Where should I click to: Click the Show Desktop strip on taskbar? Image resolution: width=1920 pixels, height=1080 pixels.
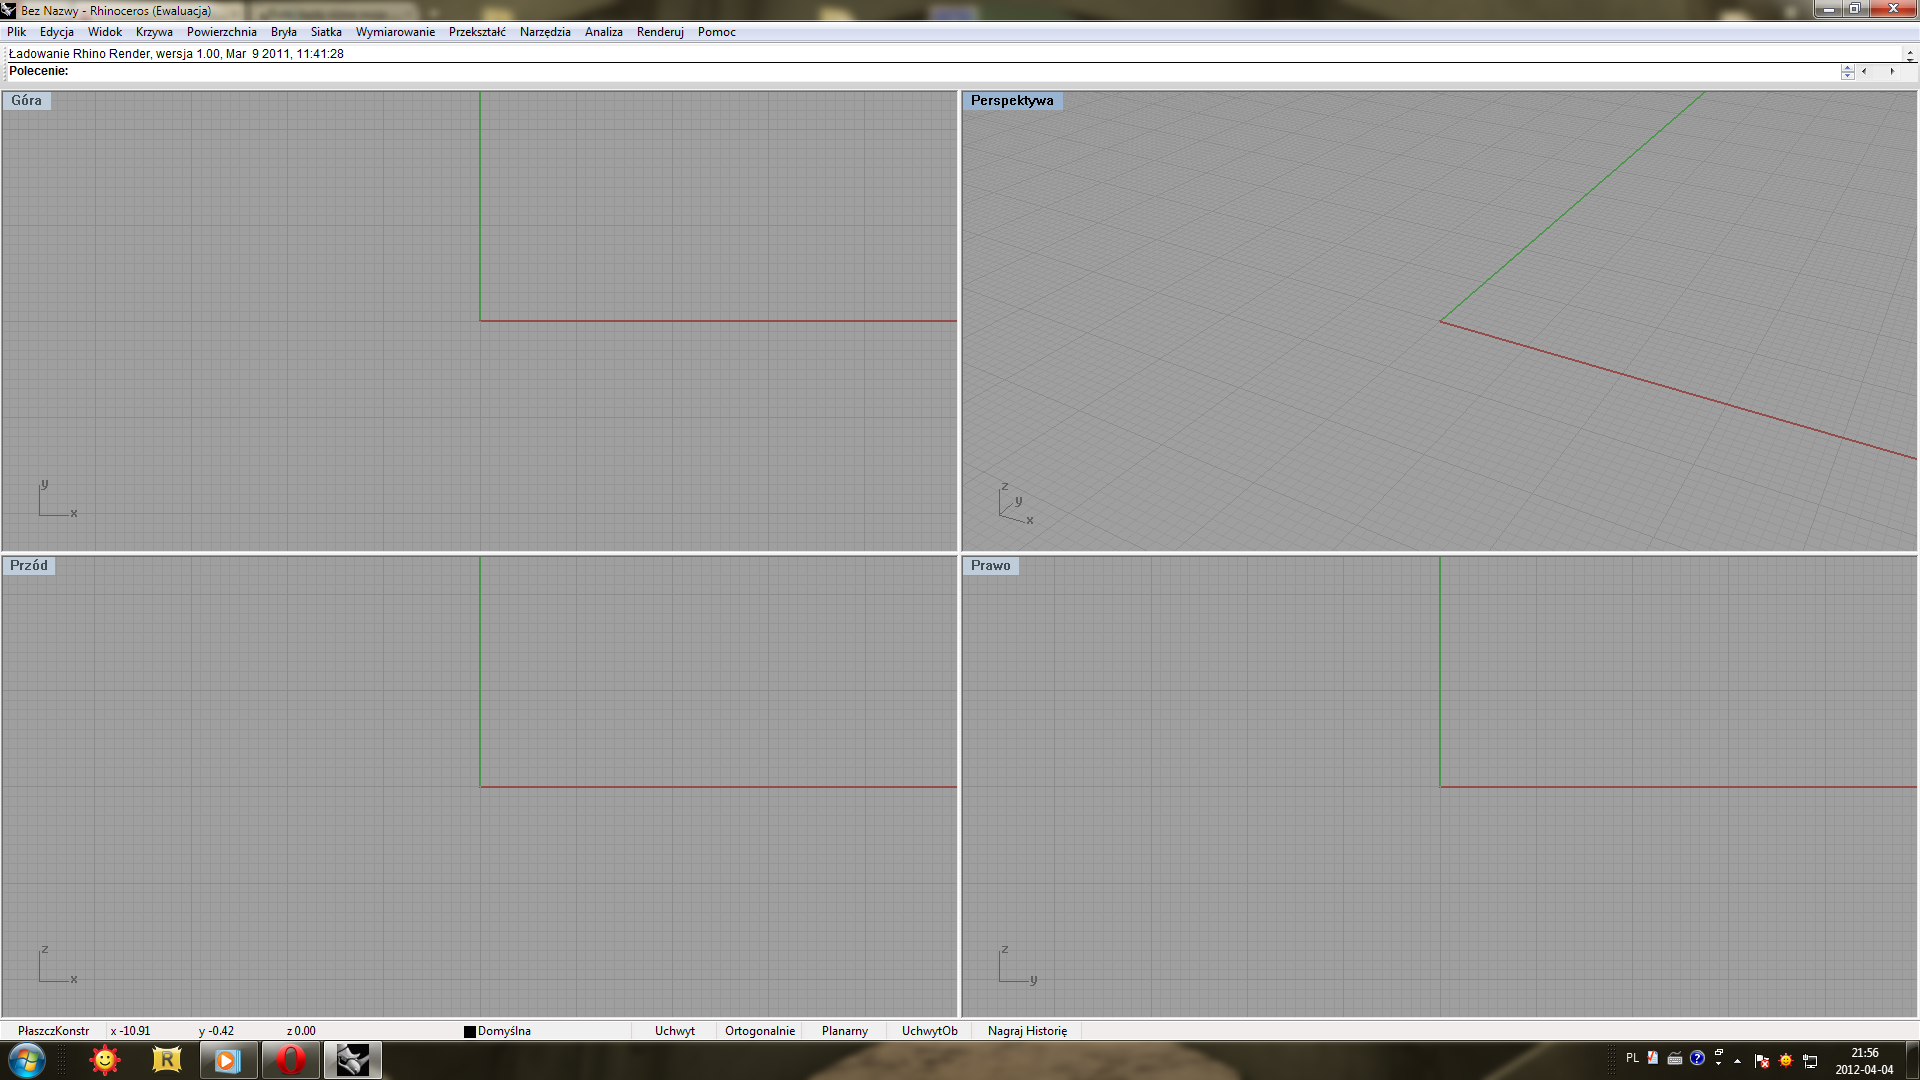click(1912, 1060)
